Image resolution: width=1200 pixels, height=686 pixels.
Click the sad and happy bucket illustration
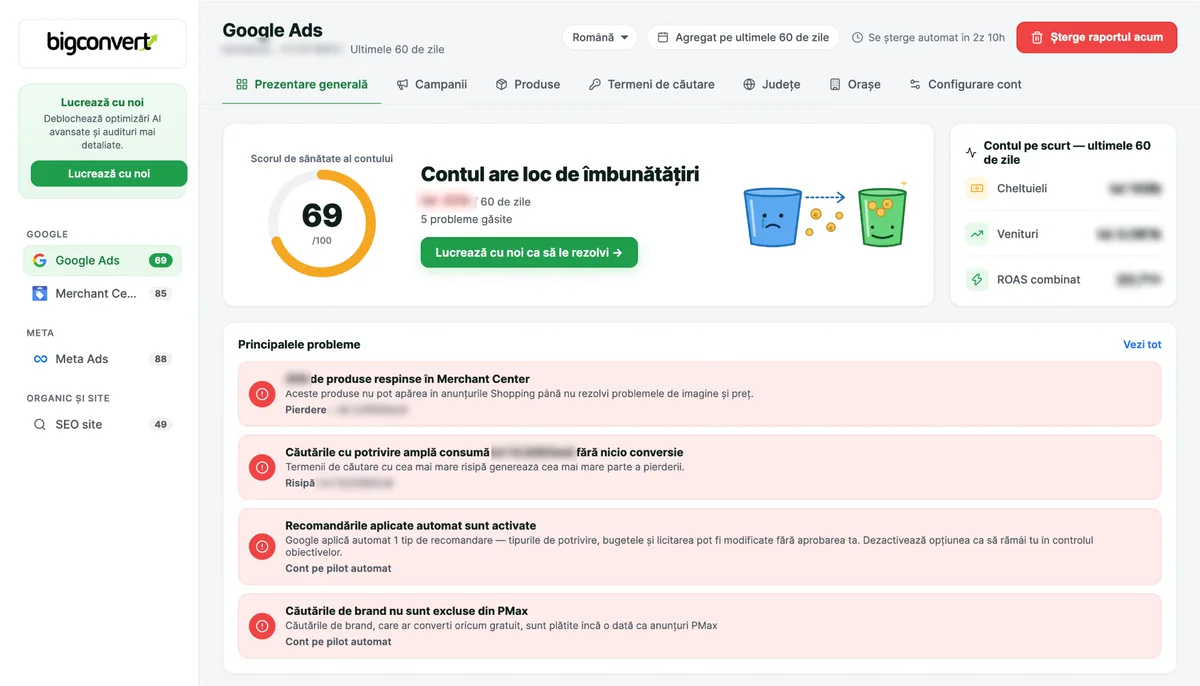pos(826,214)
